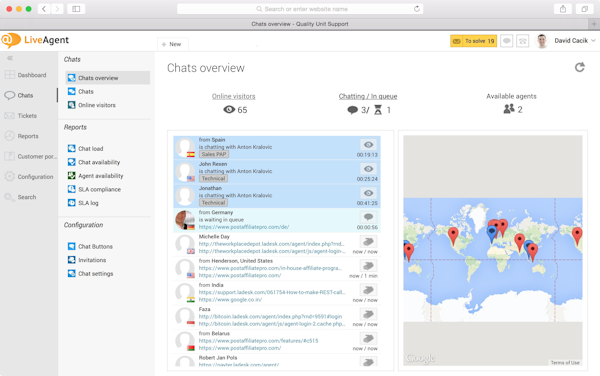The width and height of the screenshot is (600, 376).
Task: Click the Chatting / In queue link
Action: click(368, 96)
